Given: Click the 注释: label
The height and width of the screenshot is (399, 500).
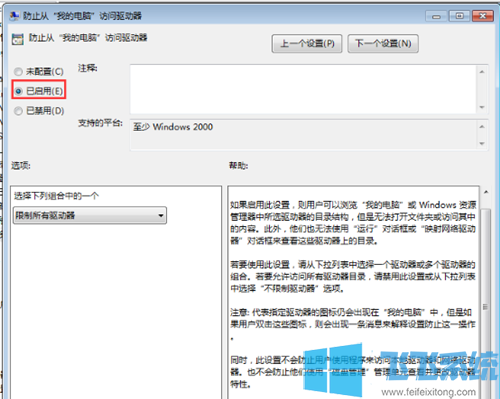Looking at the screenshot, I should click(x=88, y=68).
